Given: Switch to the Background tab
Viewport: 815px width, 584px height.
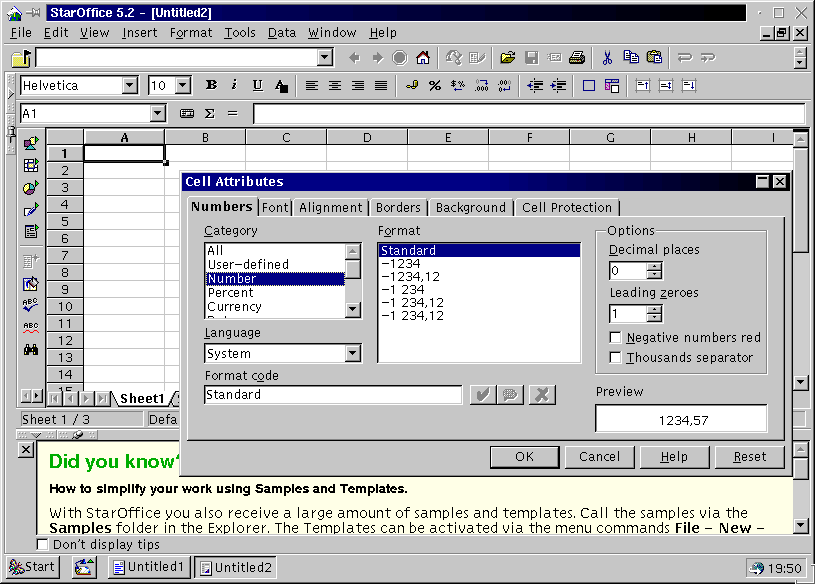Looking at the screenshot, I should tap(470, 207).
